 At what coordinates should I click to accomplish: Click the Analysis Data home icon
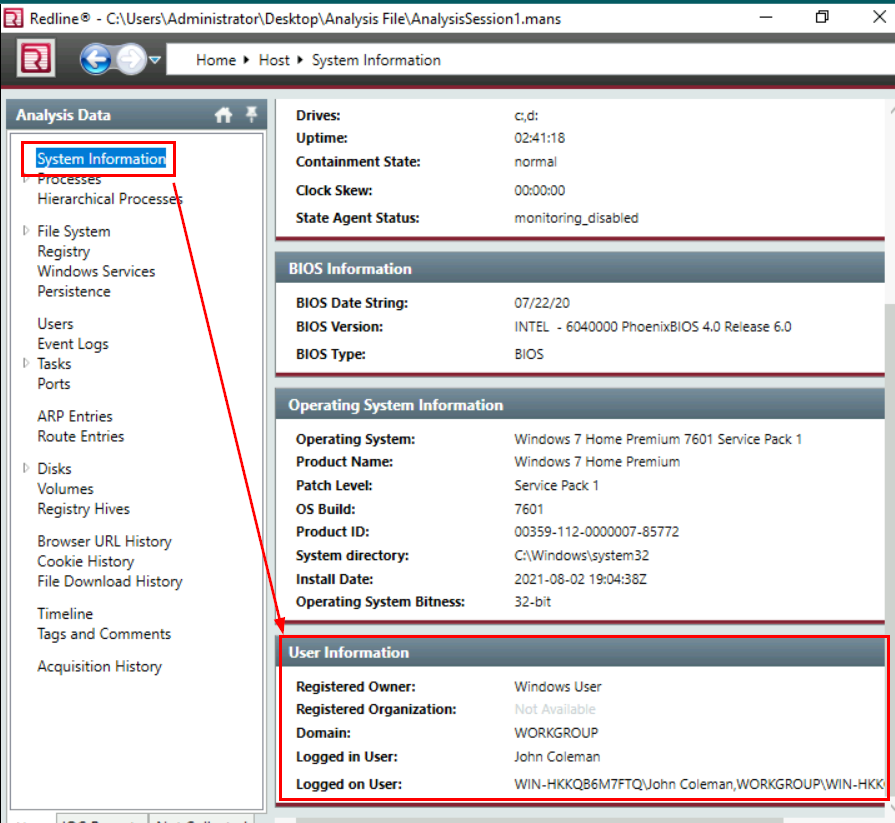pos(223,115)
